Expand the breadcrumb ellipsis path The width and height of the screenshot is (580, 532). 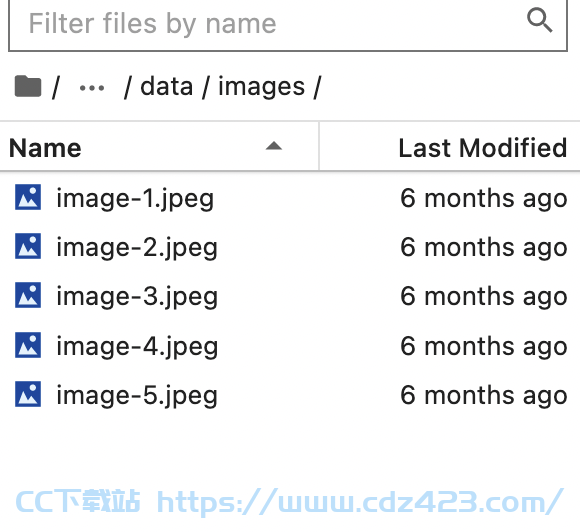92,88
